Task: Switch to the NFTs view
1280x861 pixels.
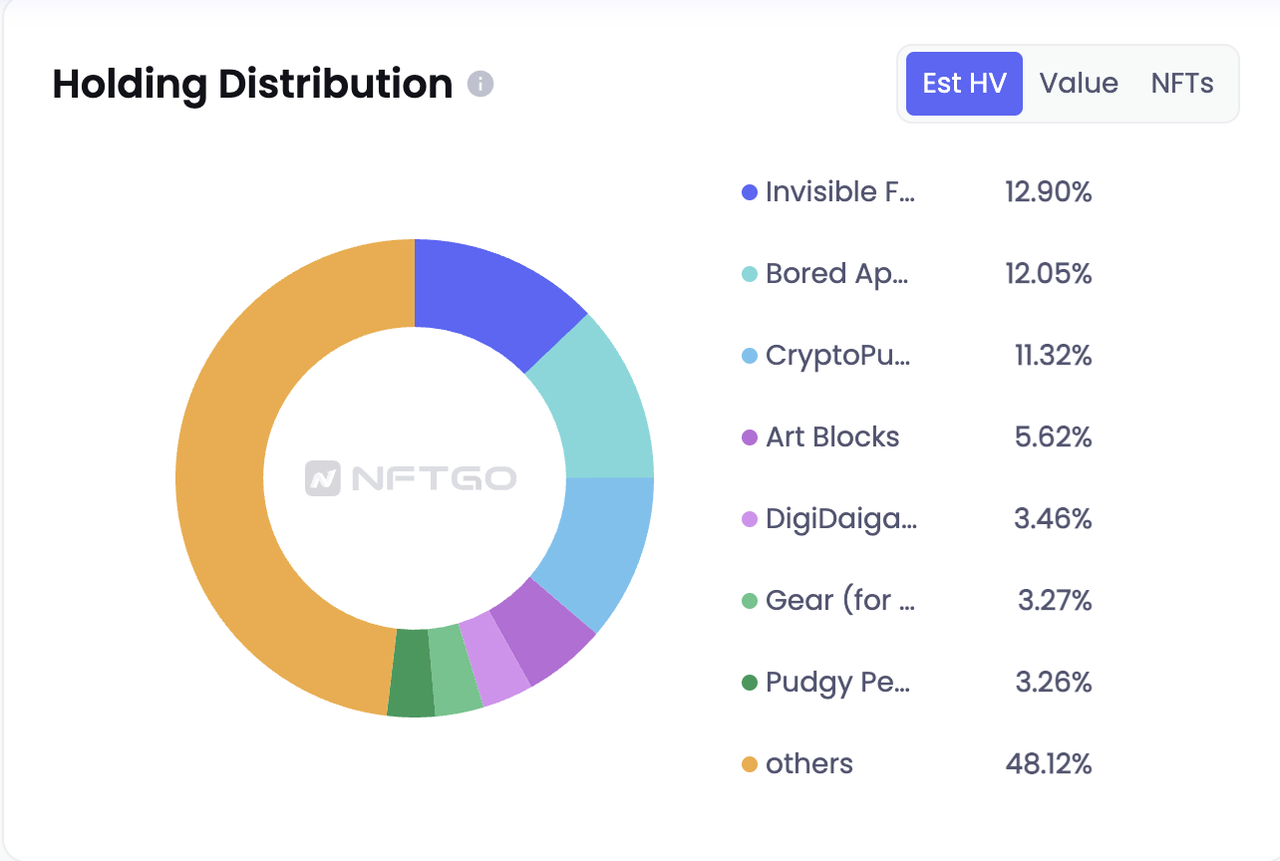Action: pos(1181,83)
